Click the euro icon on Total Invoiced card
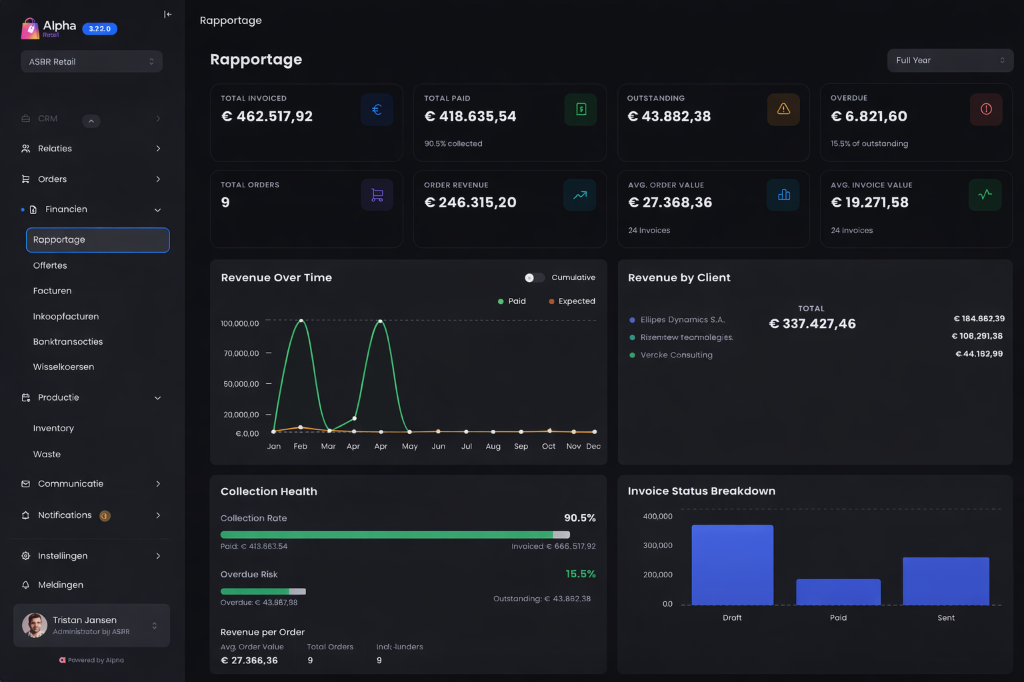1024x682 pixels. point(376,110)
